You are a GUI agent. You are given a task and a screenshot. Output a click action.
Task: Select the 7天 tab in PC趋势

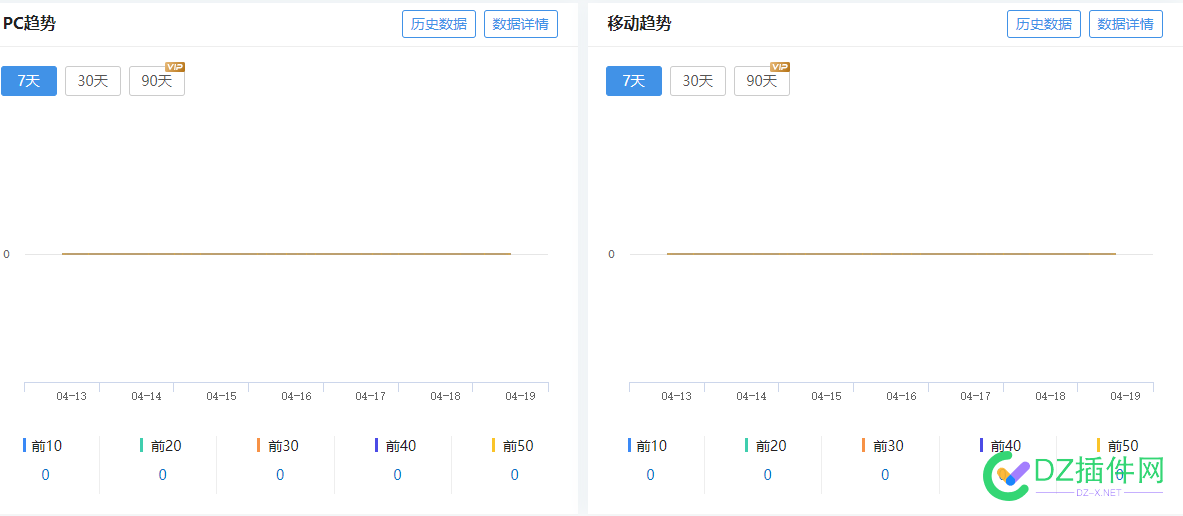(29, 81)
